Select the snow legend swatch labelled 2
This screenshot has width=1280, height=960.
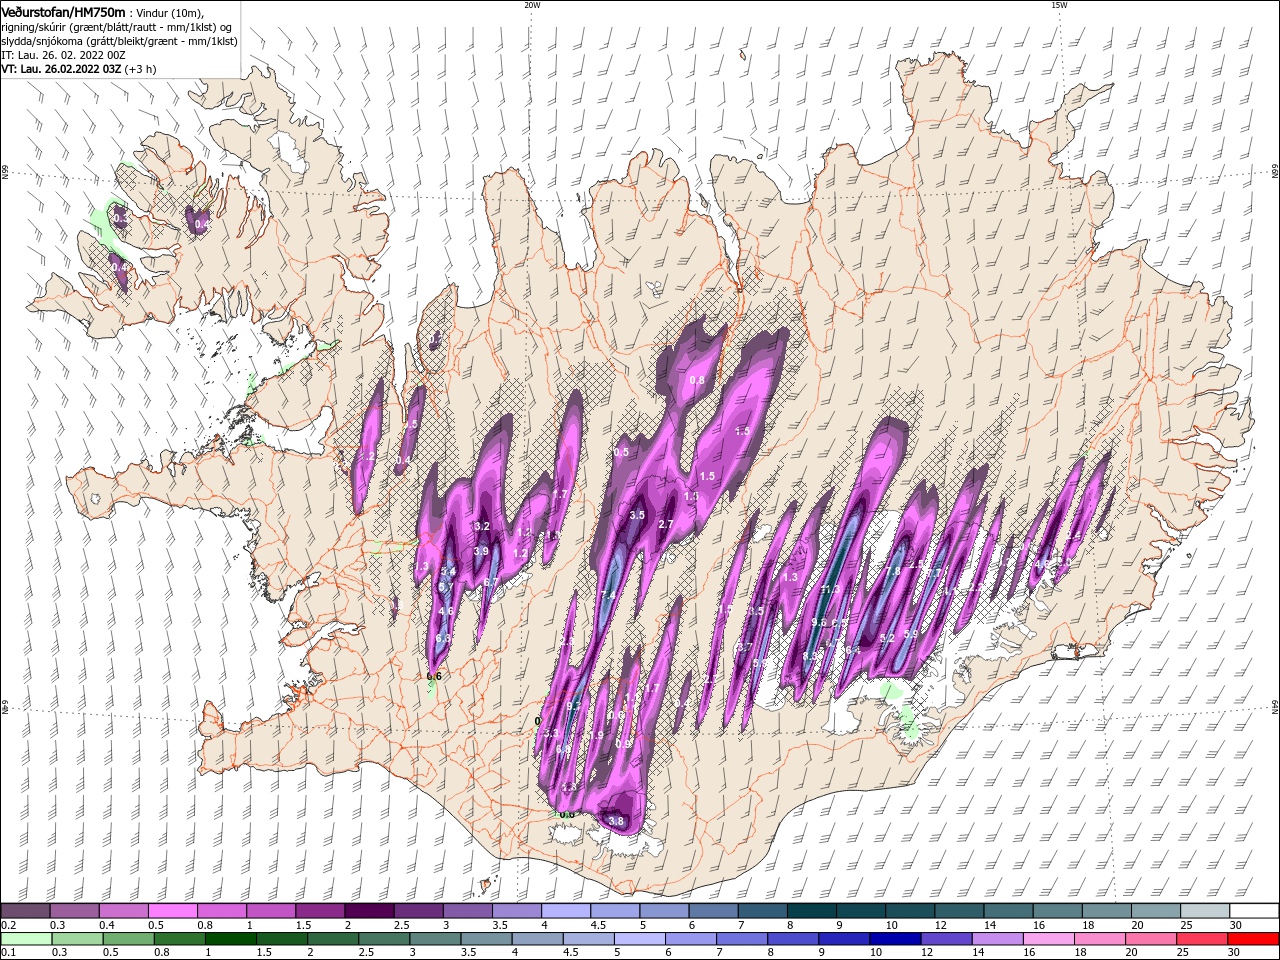click(369, 910)
